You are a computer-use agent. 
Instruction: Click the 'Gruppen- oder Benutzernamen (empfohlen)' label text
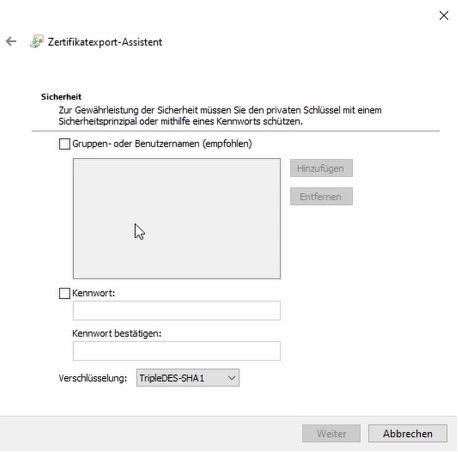(x=162, y=144)
